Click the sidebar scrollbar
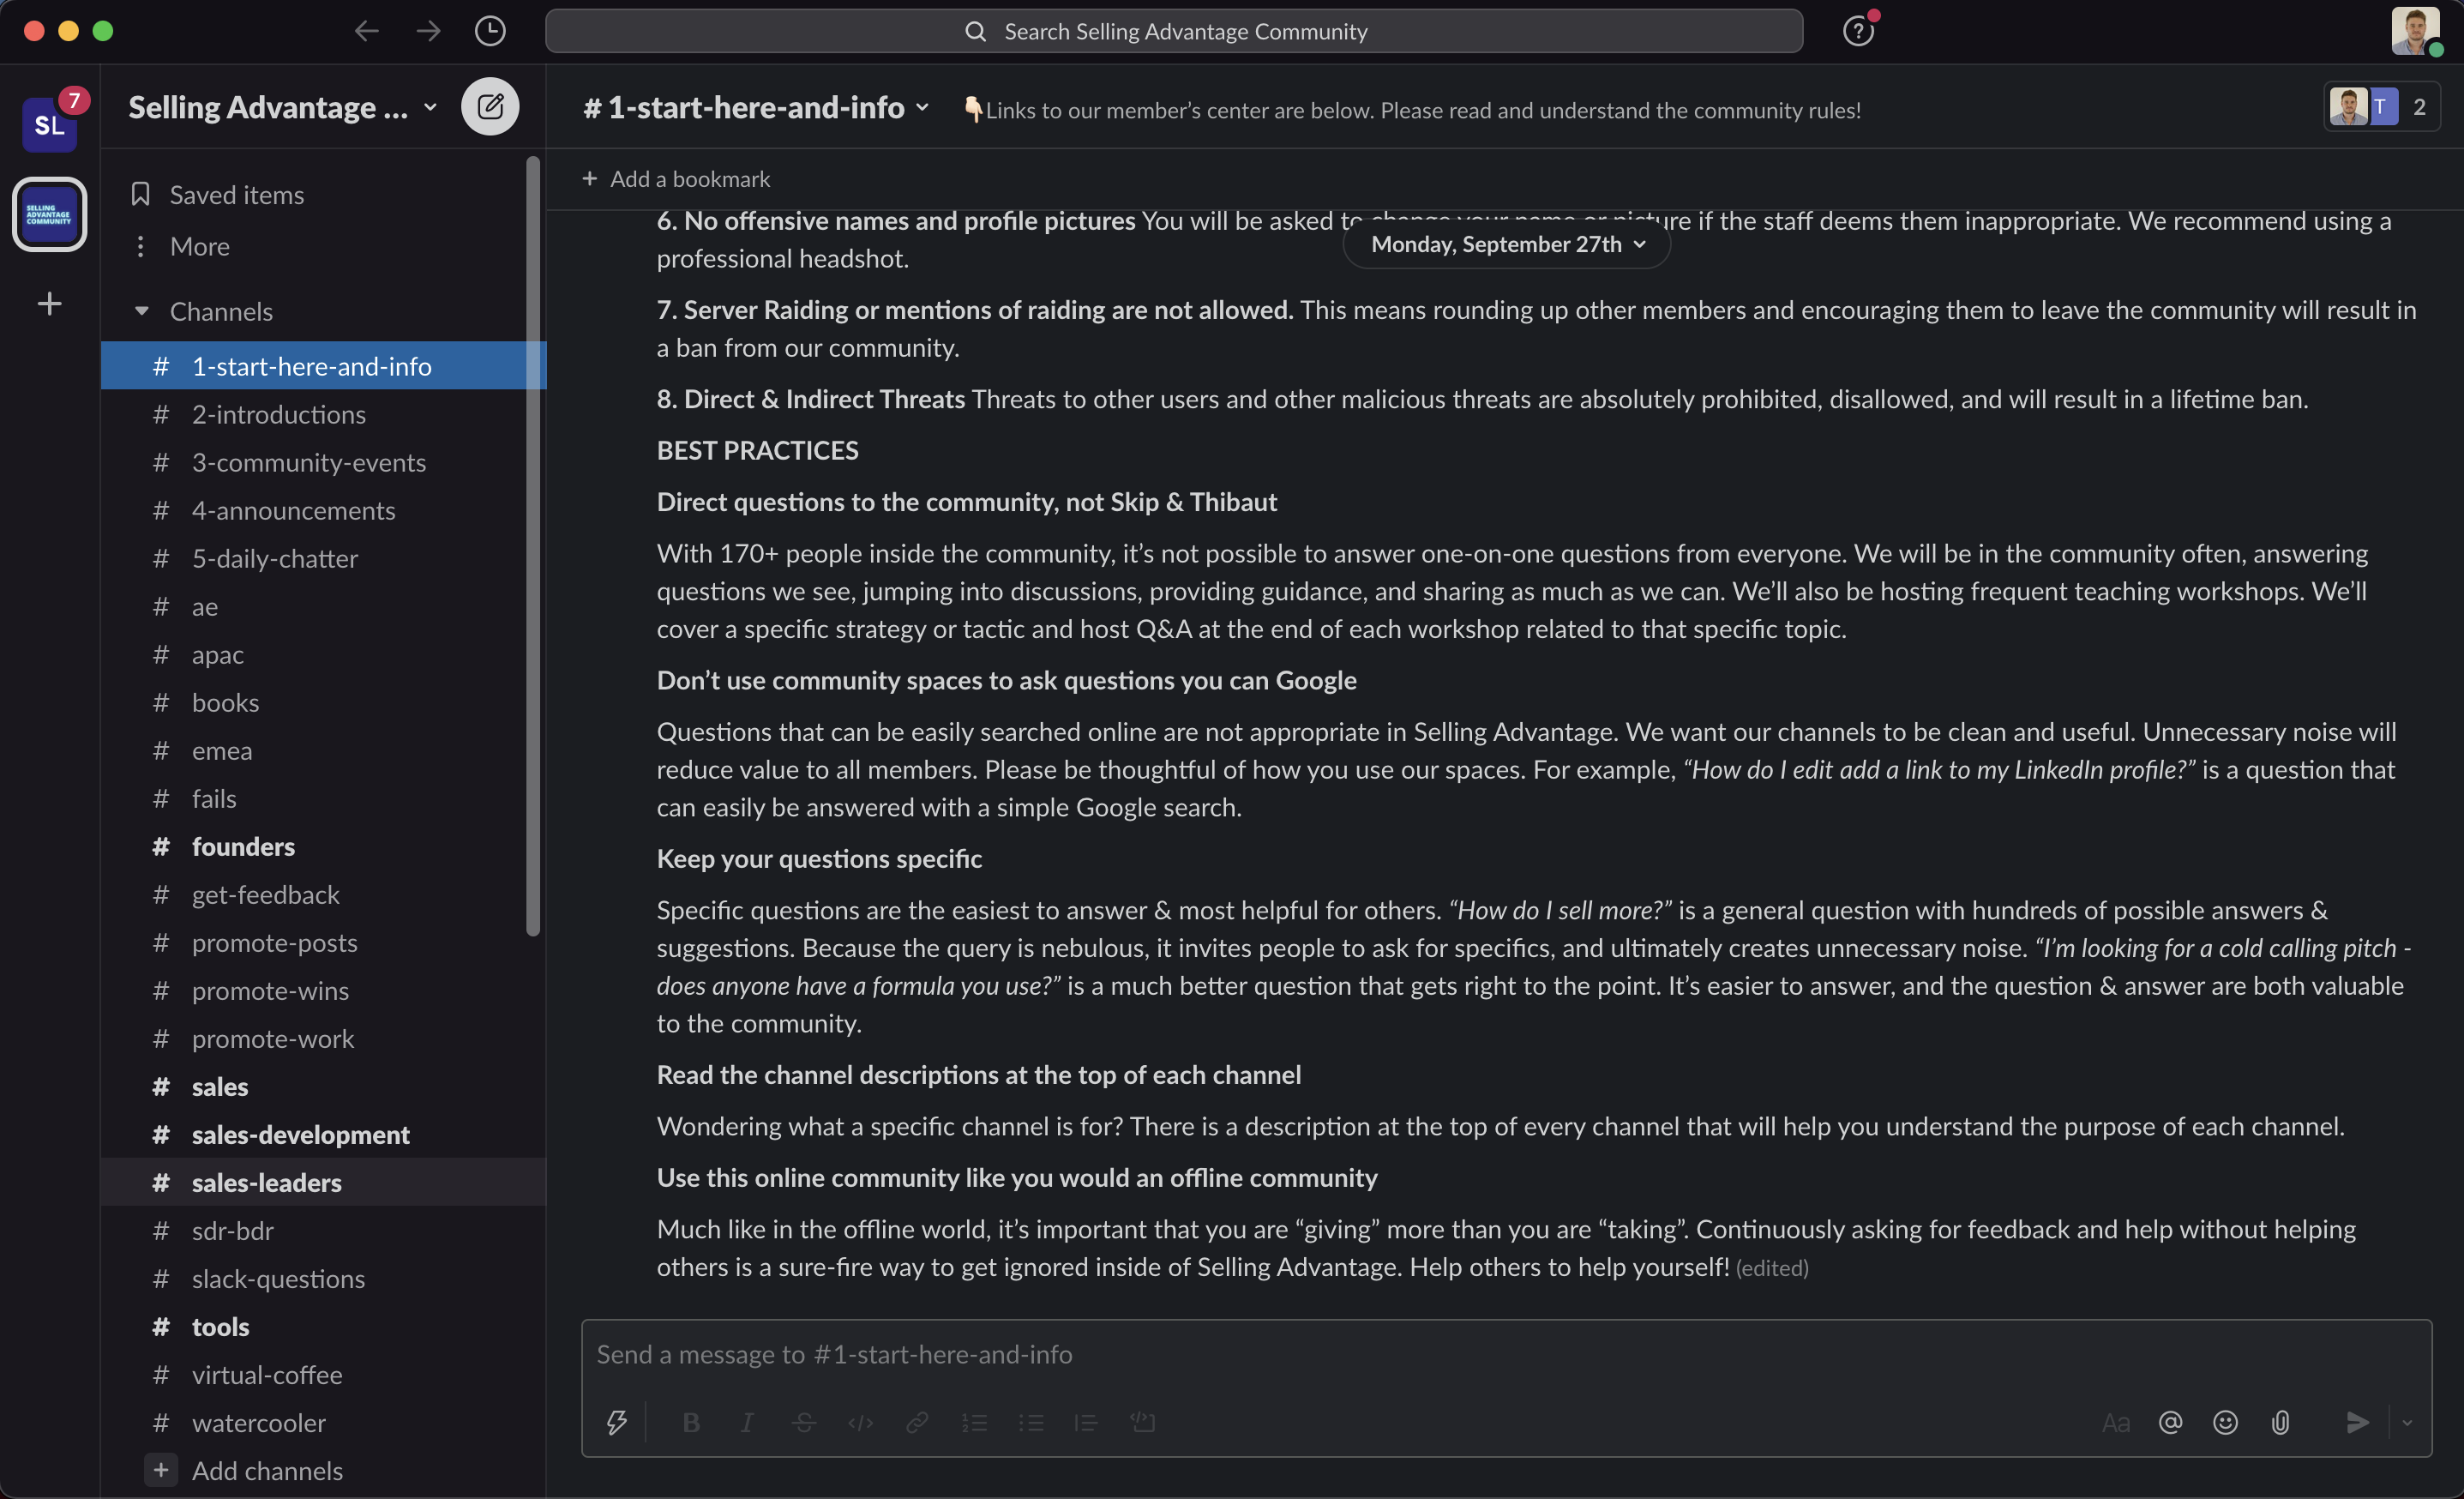The height and width of the screenshot is (1499, 2464). 533,546
